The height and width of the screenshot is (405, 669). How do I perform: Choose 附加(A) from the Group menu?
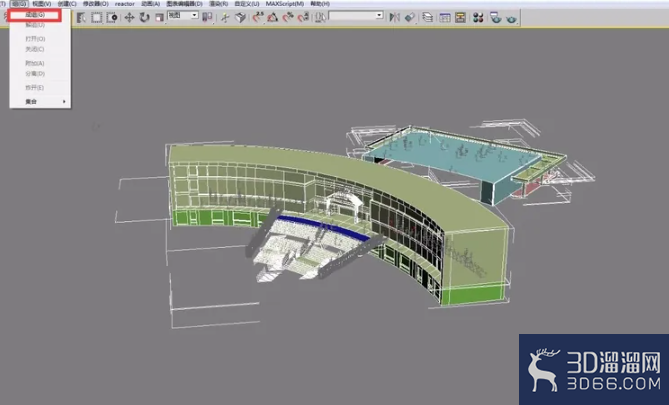point(35,63)
